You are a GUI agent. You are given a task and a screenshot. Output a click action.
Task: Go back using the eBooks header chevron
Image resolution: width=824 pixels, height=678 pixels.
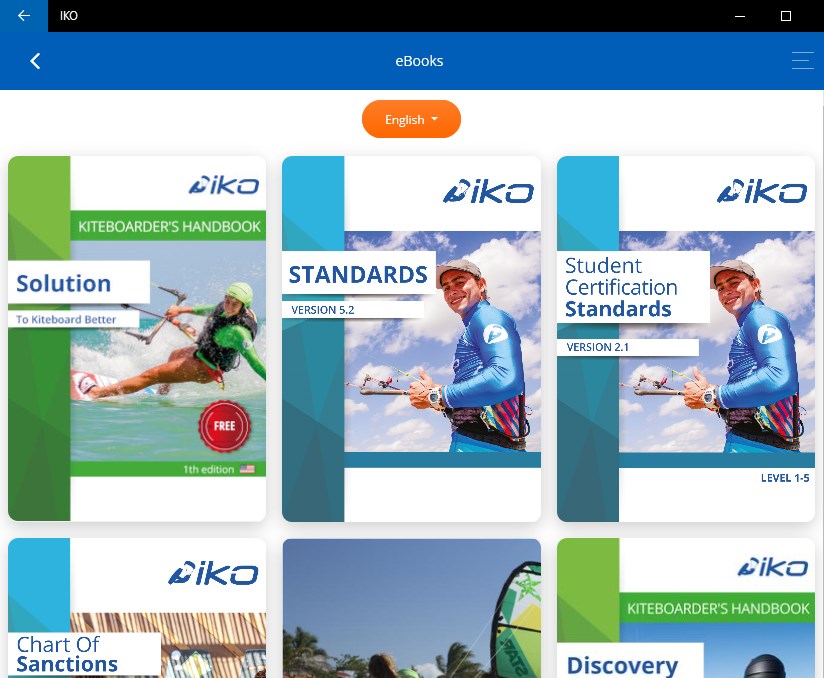click(35, 61)
